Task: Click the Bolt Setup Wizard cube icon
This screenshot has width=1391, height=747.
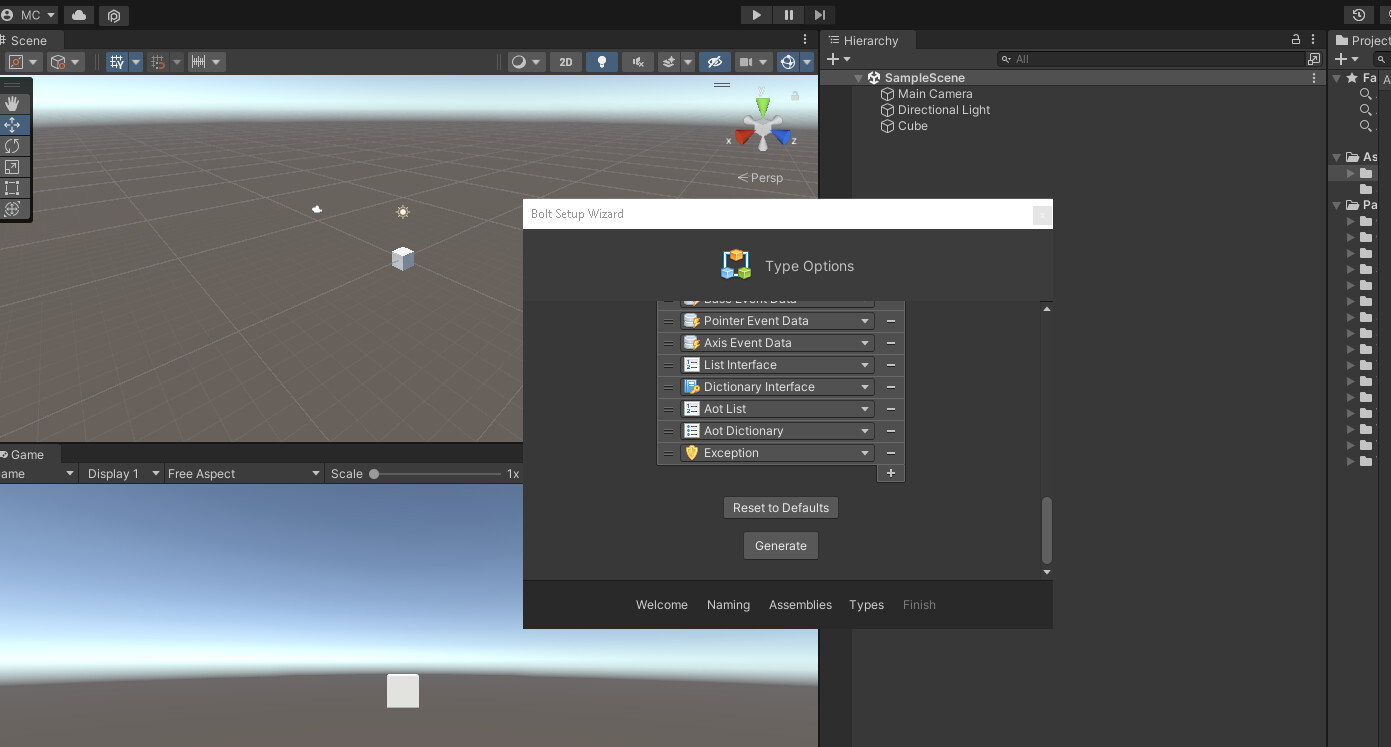Action: click(x=736, y=263)
